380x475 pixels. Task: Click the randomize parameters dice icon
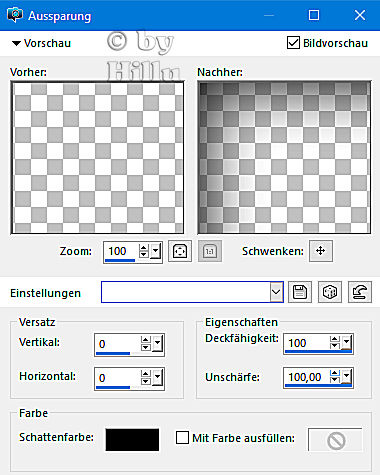coord(330,292)
